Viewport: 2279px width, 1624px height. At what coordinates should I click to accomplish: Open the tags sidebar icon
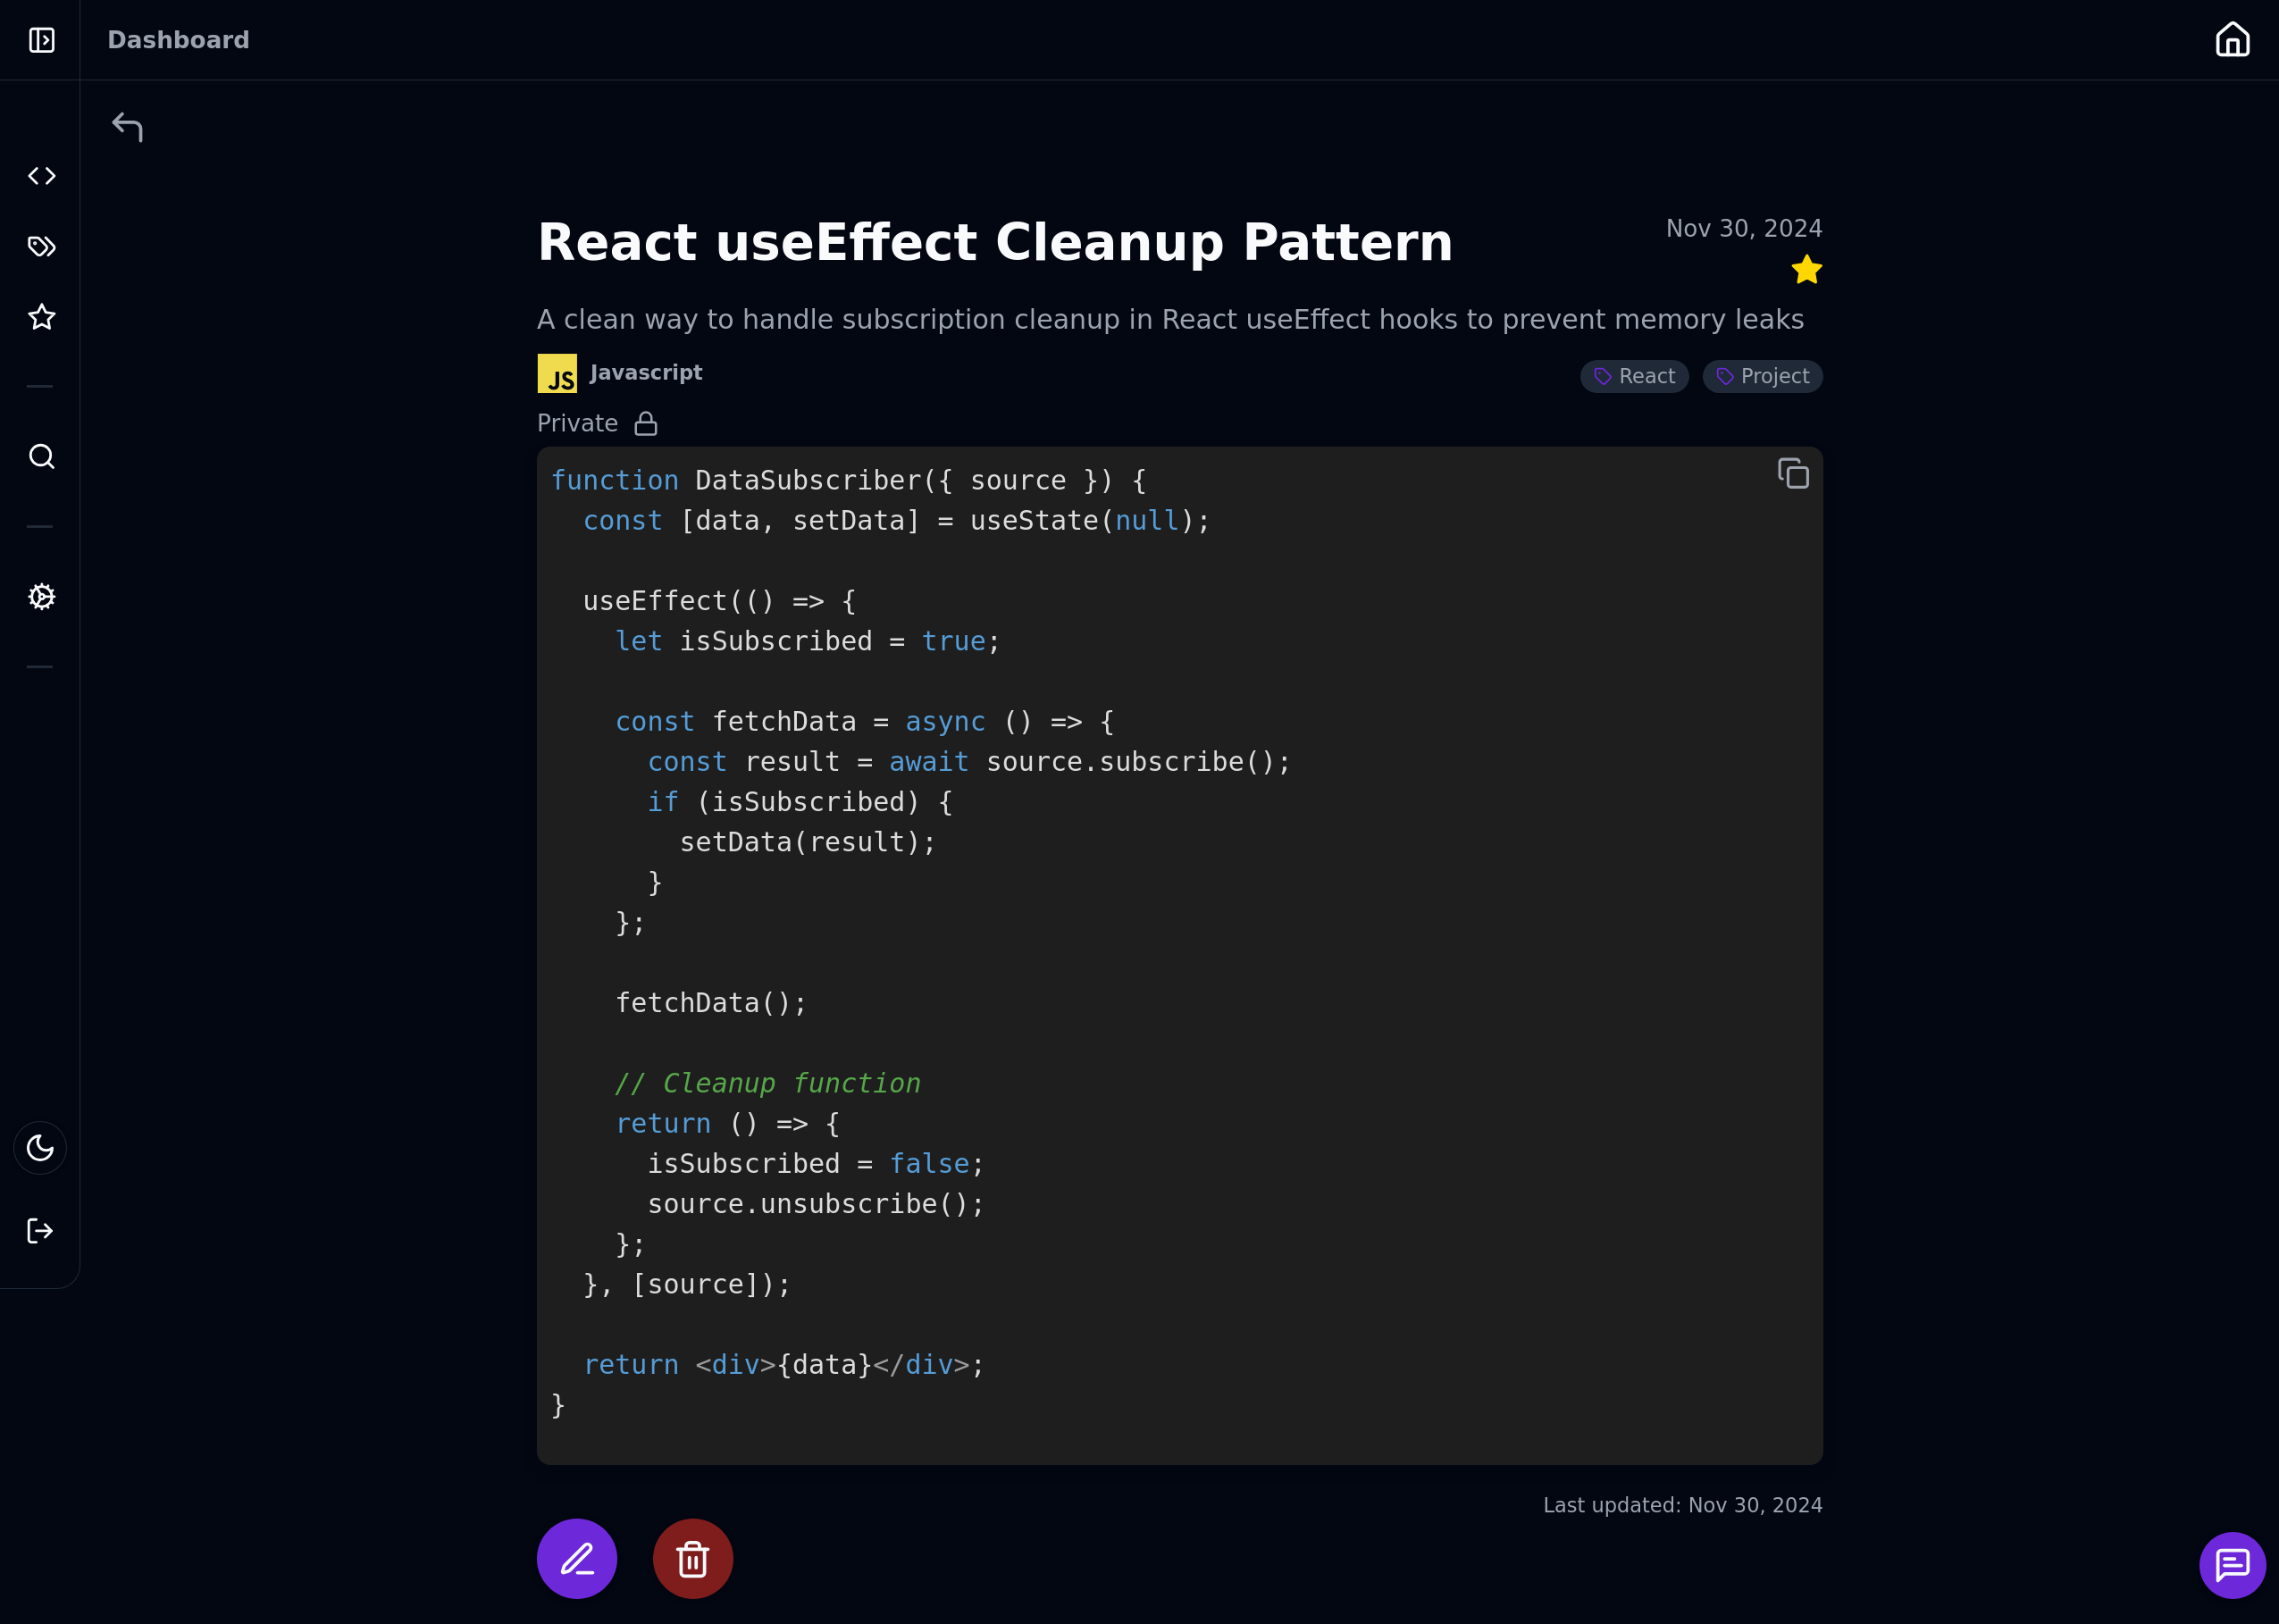[41, 246]
